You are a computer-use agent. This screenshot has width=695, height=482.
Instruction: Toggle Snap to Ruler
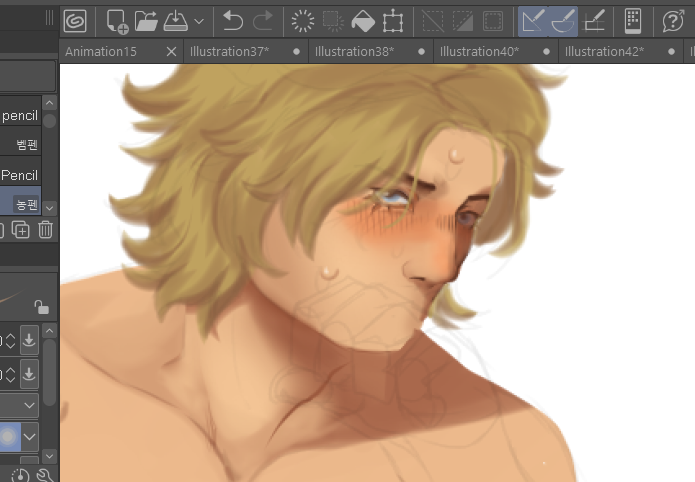533,21
